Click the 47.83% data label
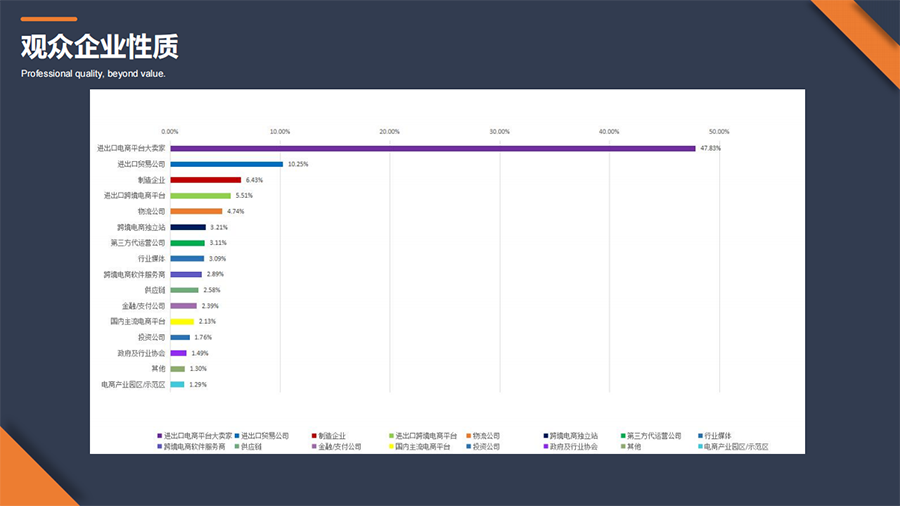The image size is (900, 506). pos(711,148)
